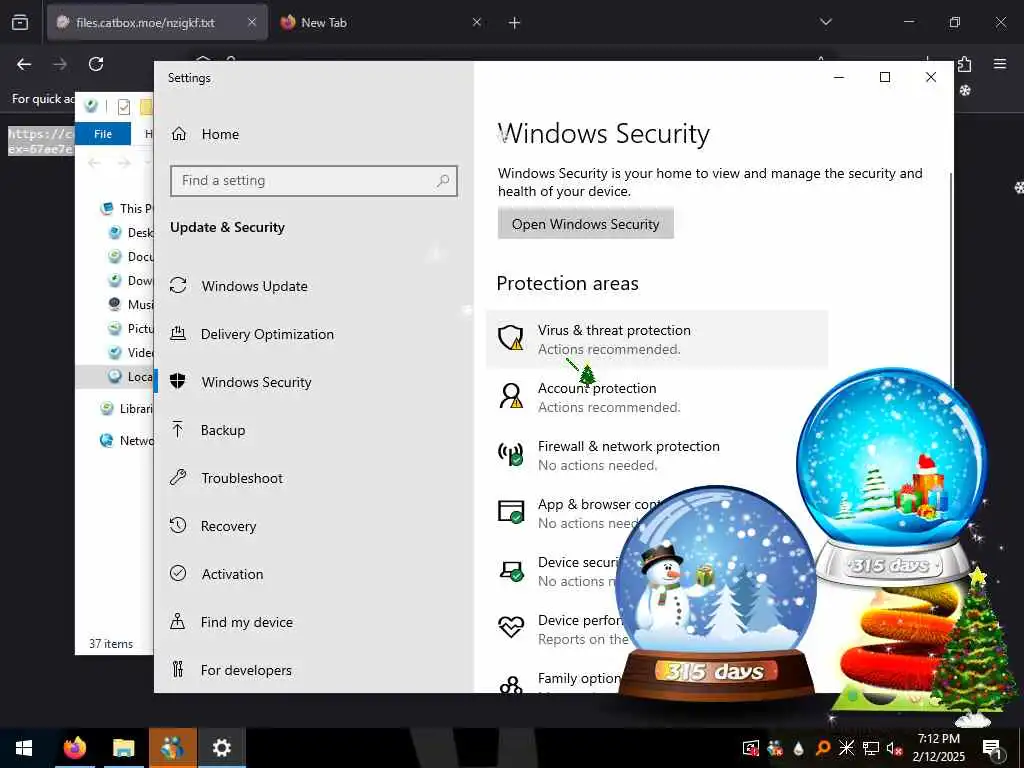The image size is (1024, 768).
Task: Click the volume speaker tray icon
Action: pos(893,748)
